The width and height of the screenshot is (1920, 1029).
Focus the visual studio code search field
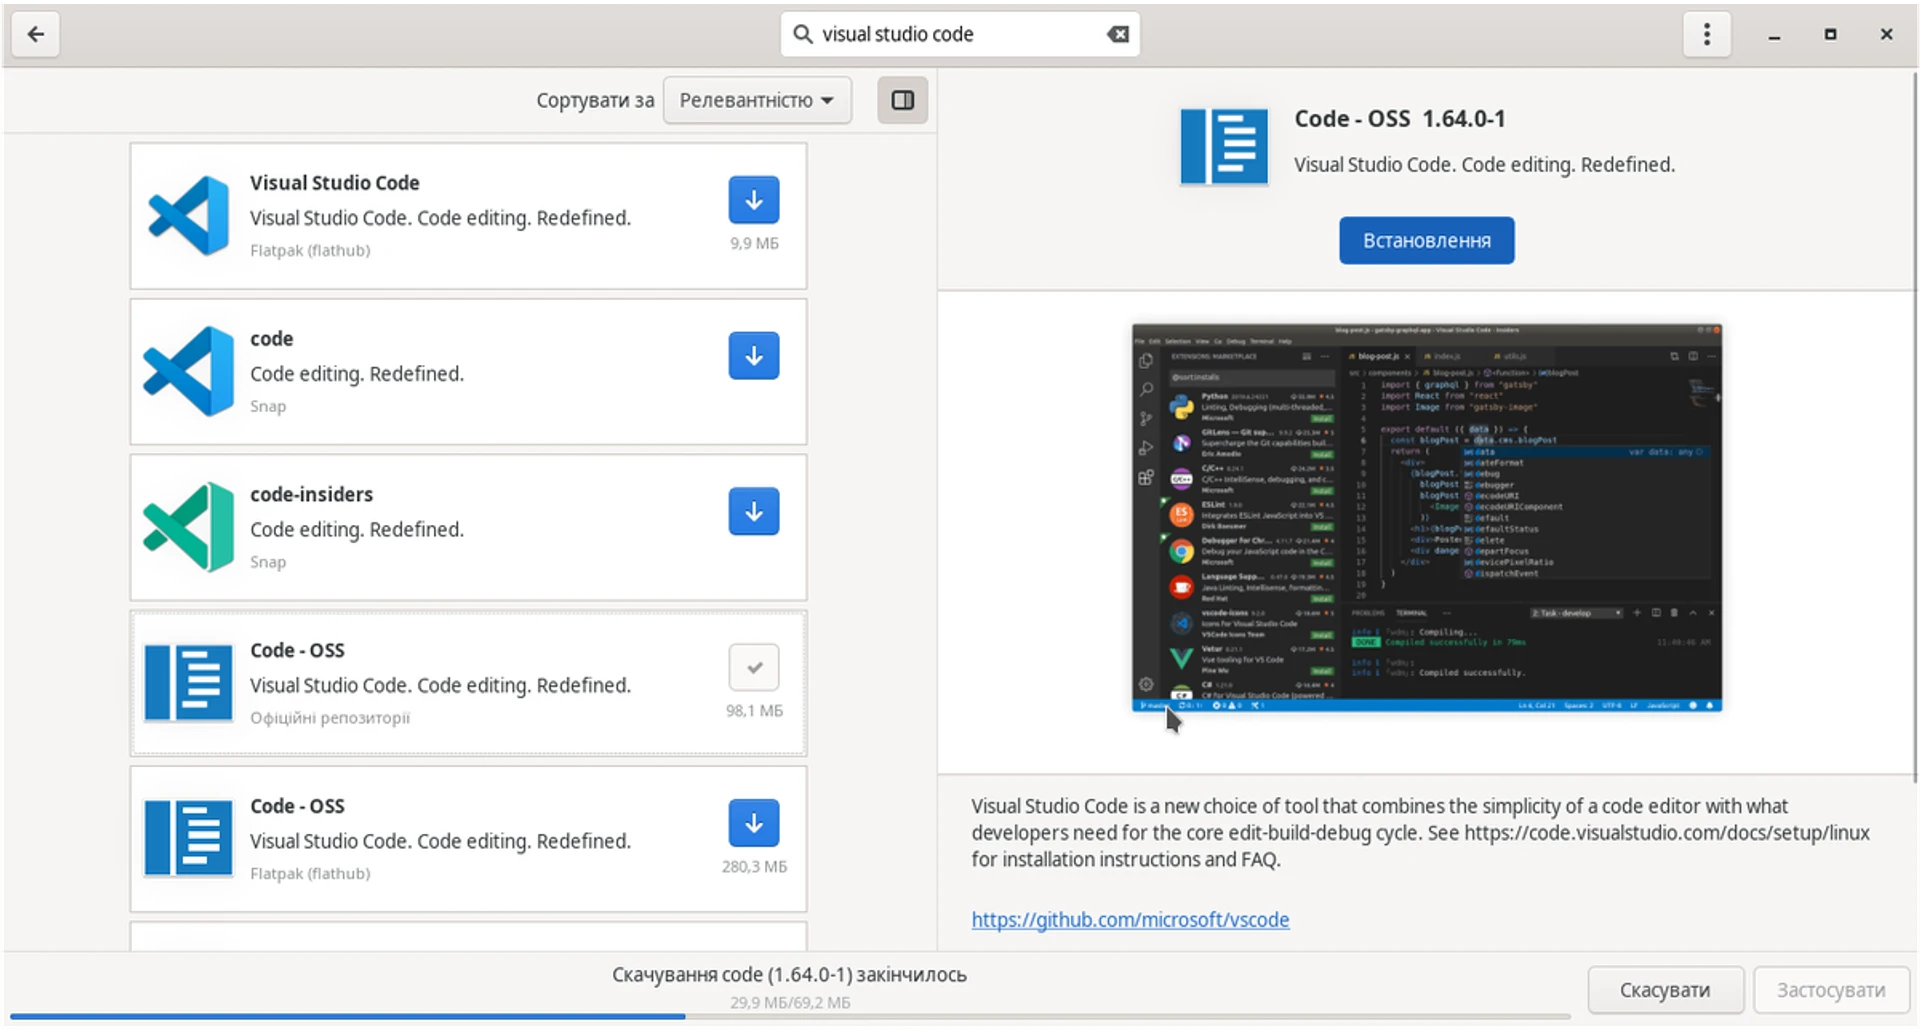(960, 34)
